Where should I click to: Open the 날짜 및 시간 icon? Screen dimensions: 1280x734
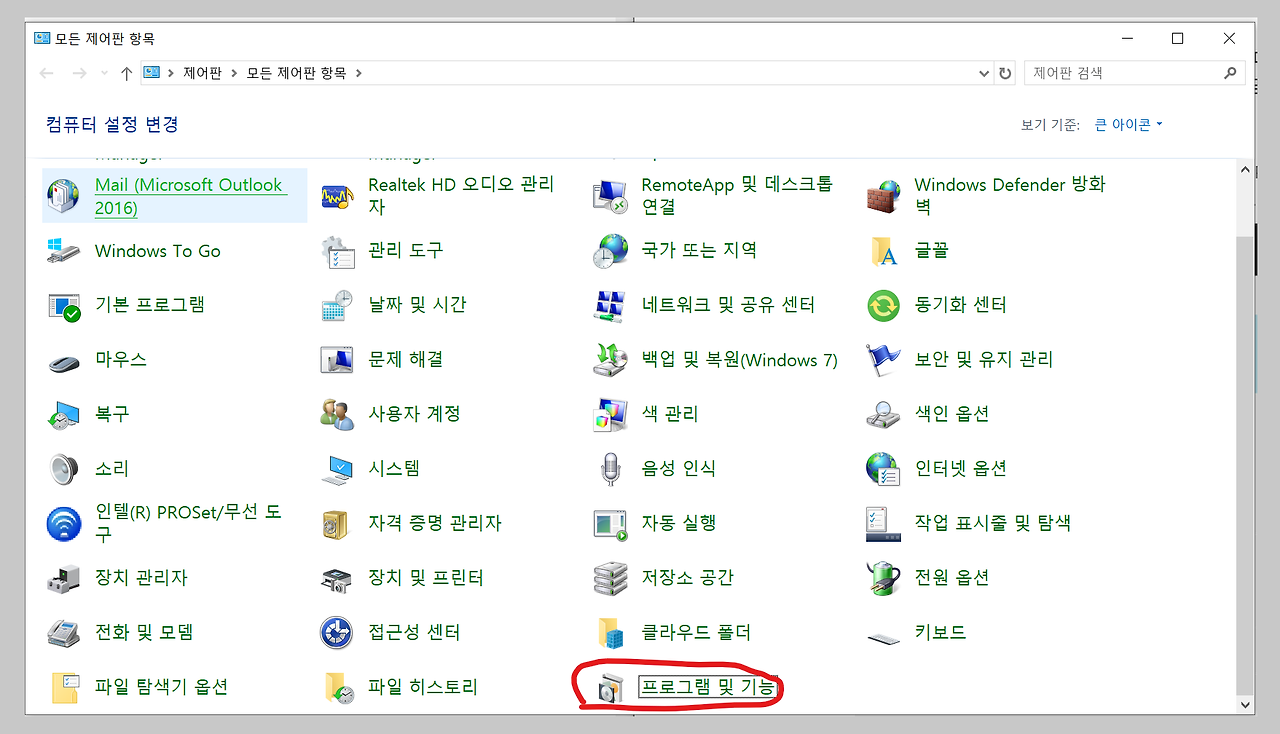[337, 305]
